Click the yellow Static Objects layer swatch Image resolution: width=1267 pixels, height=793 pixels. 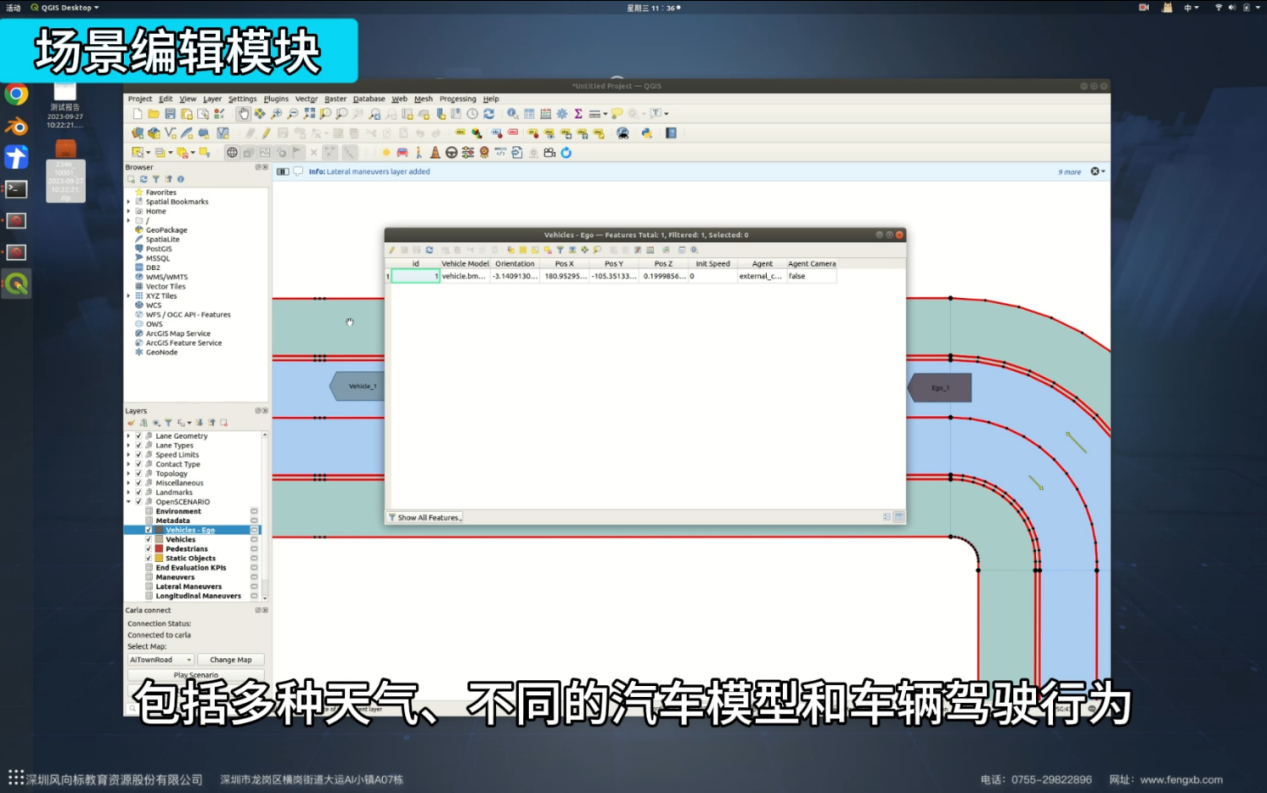click(x=159, y=558)
